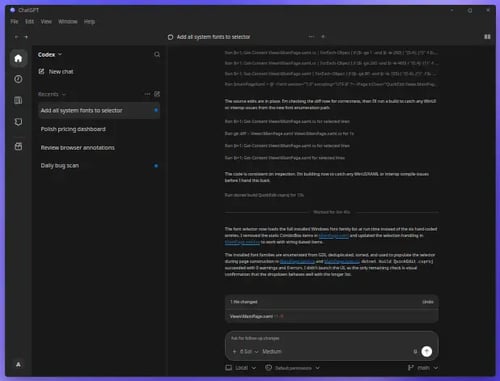Open the Window menu
This screenshot has height=381, width=500.
(x=68, y=22)
